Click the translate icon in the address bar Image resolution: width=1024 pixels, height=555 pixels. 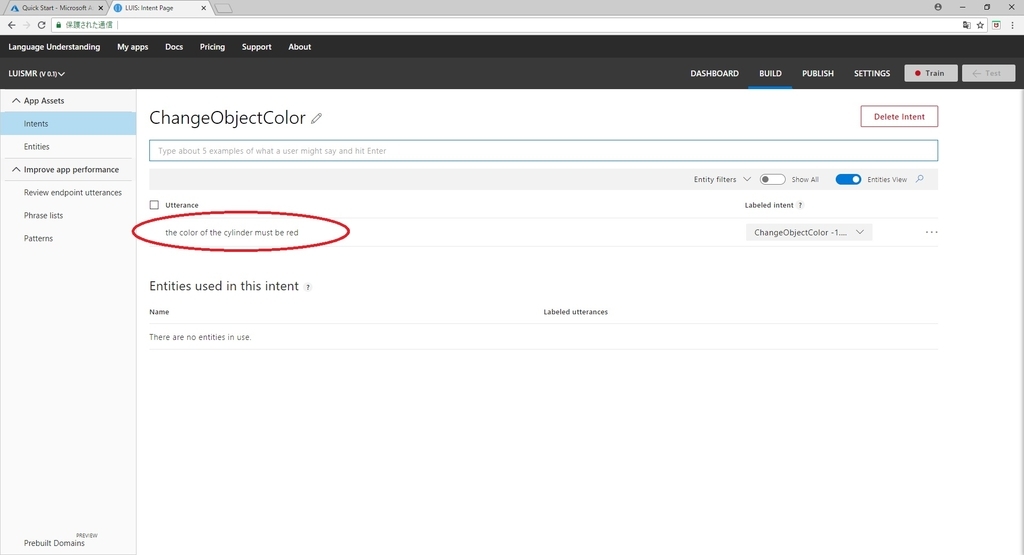click(x=967, y=25)
